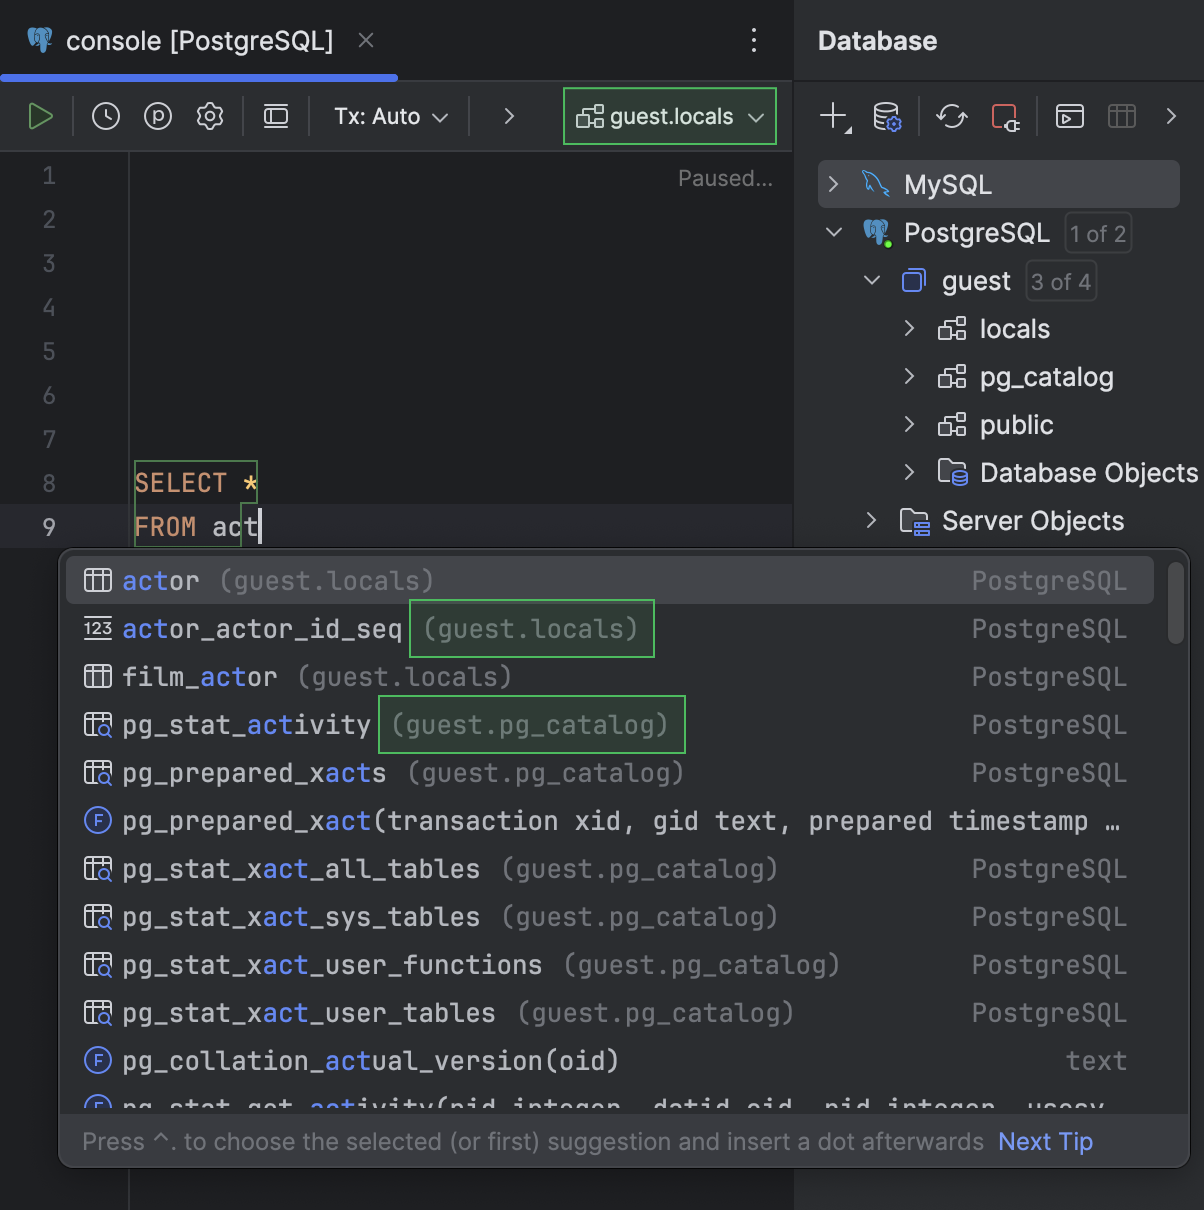The height and width of the screenshot is (1210, 1204).
Task: Collapse the PostgreSQL data source node
Action: [834, 233]
